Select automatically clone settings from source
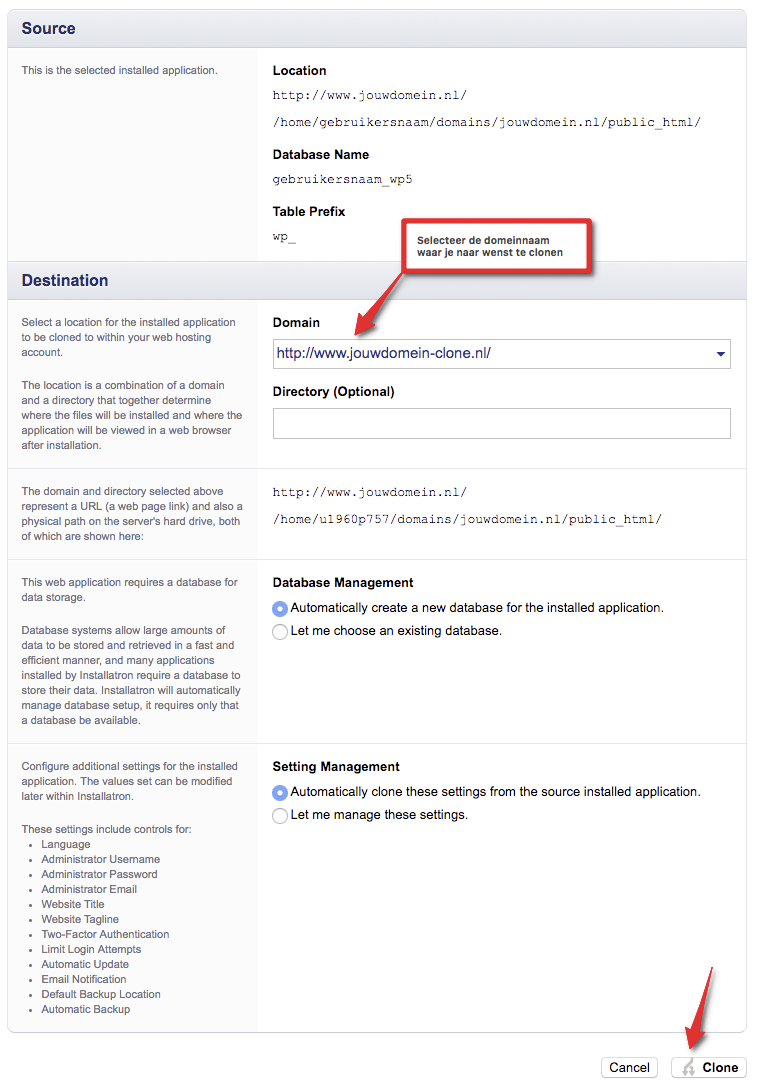This screenshot has width=760, height=1091. [x=281, y=792]
